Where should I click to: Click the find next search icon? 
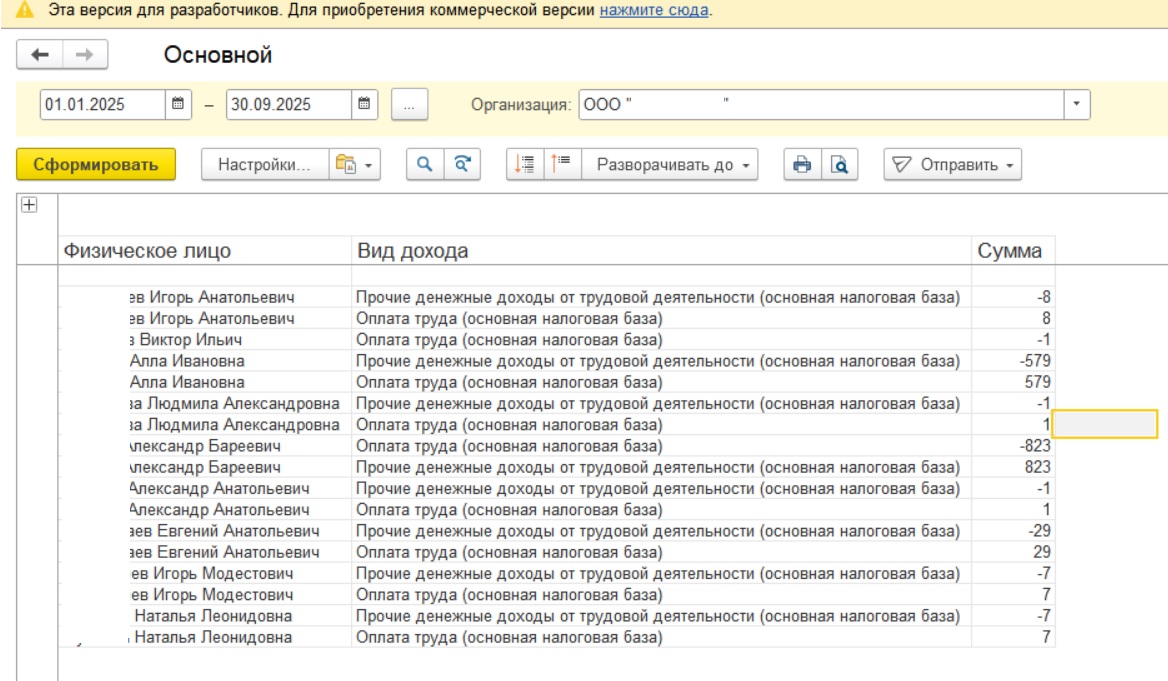[x=461, y=165]
